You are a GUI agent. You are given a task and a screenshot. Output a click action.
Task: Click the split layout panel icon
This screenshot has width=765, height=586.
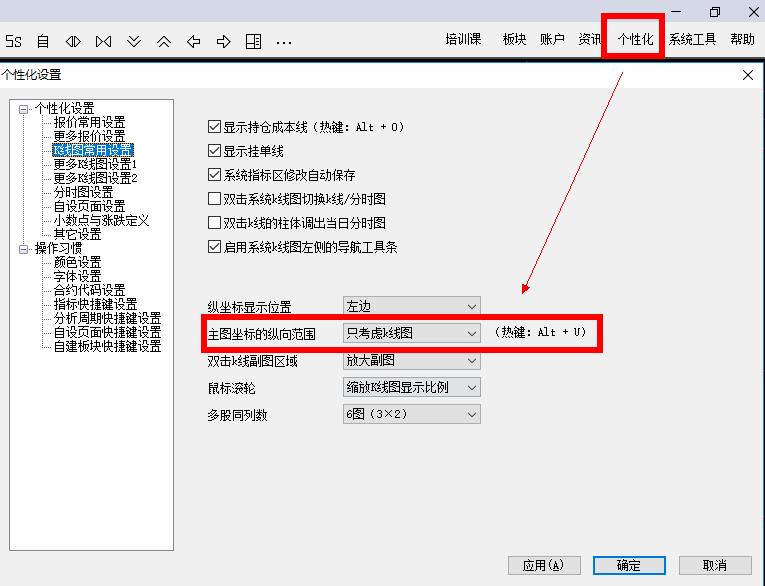click(254, 41)
